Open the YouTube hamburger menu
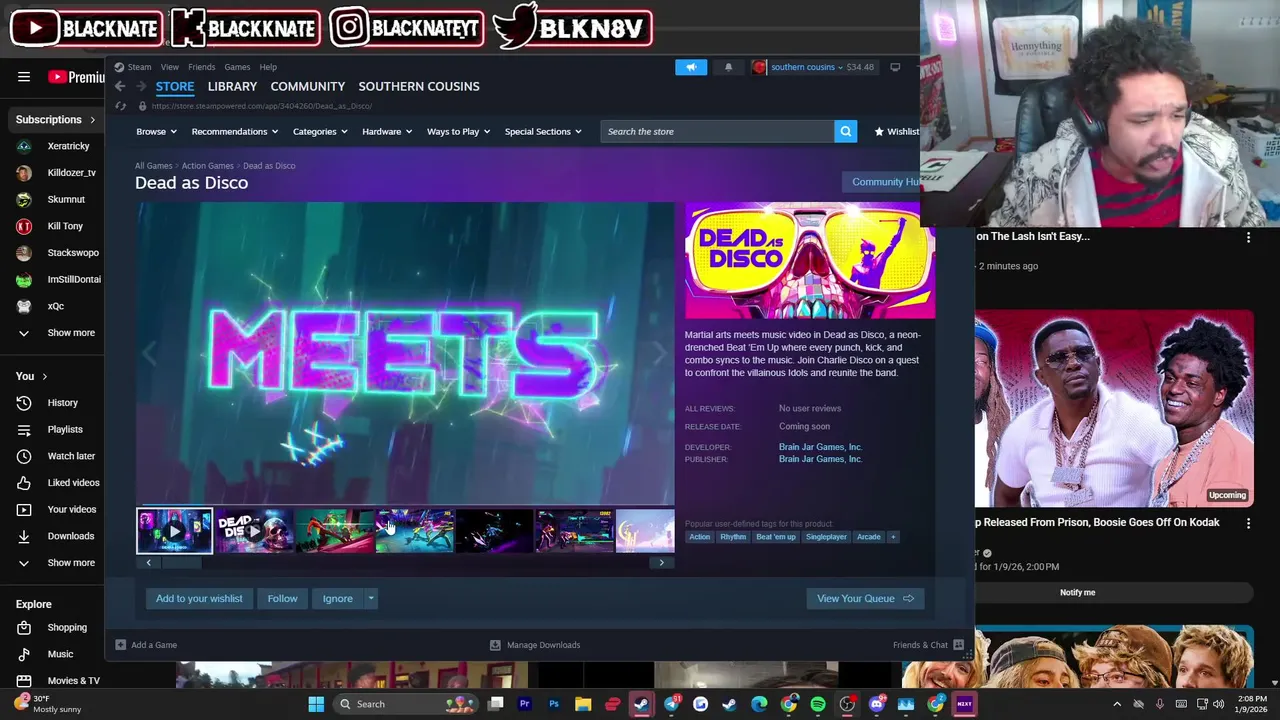 pos(24,77)
